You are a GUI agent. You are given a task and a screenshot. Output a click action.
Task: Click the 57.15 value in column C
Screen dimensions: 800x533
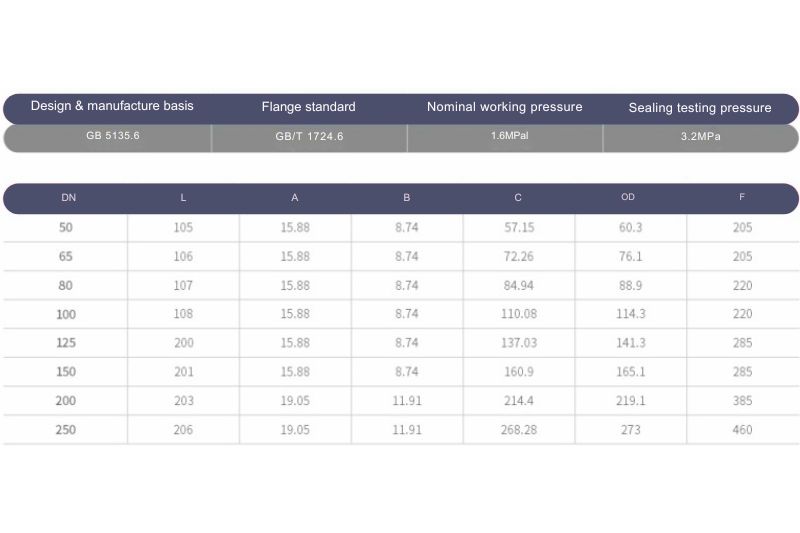click(x=520, y=227)
